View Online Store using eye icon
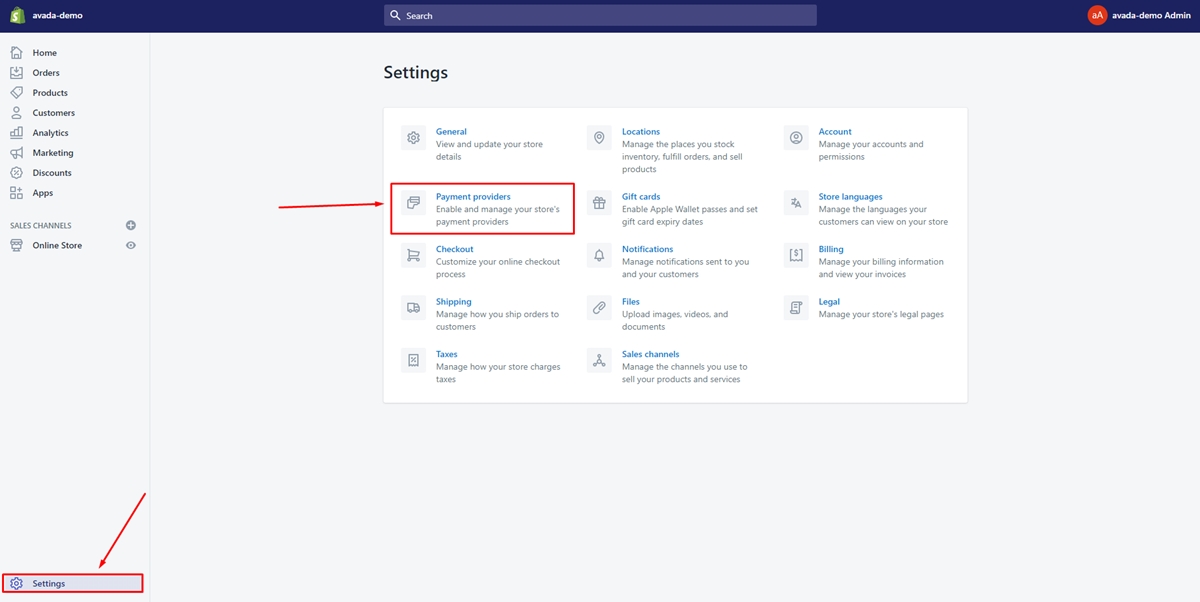The width and height of the screenshot is (1200, 602). coord(131,245)
